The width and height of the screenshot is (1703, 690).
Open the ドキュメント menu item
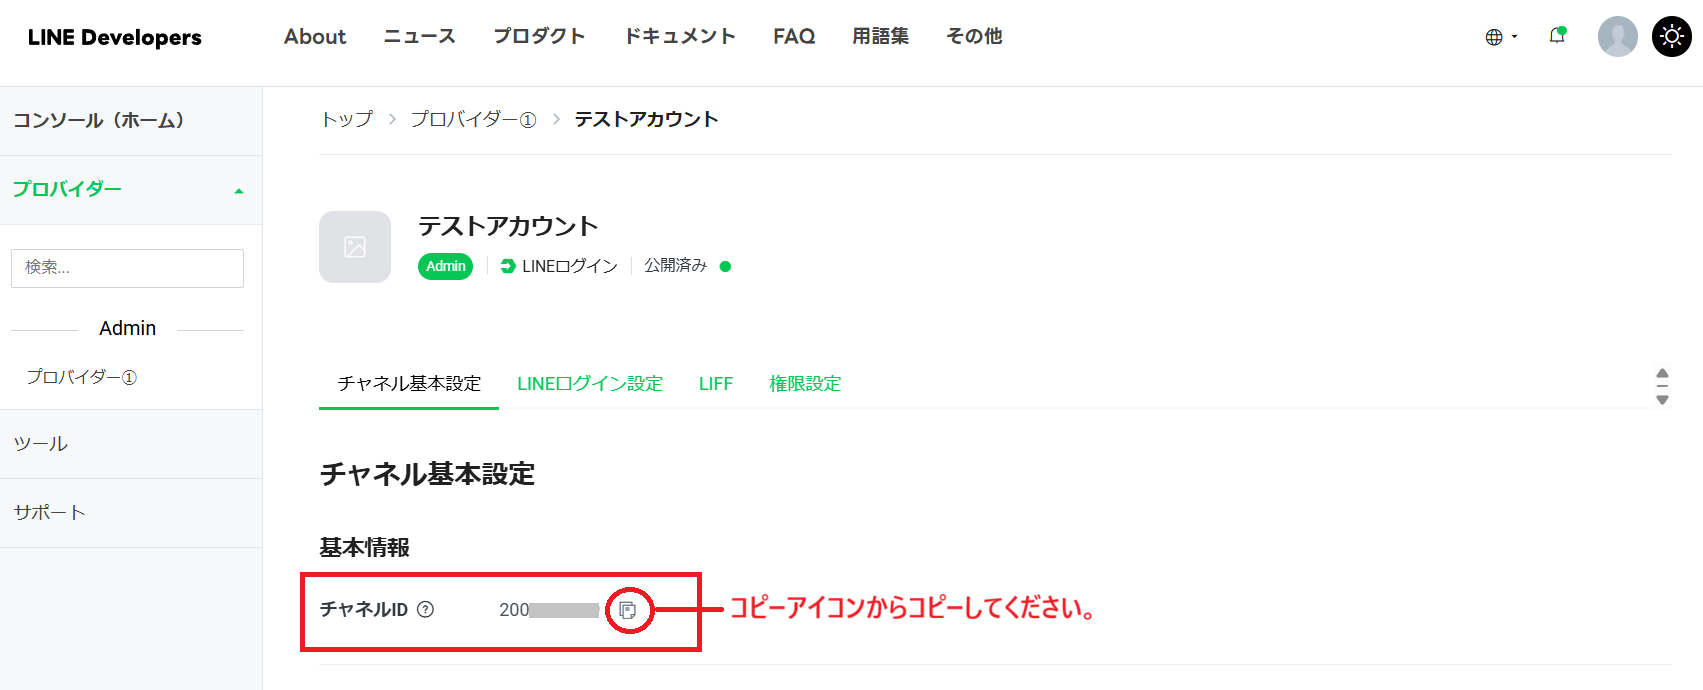pos(680,37)
